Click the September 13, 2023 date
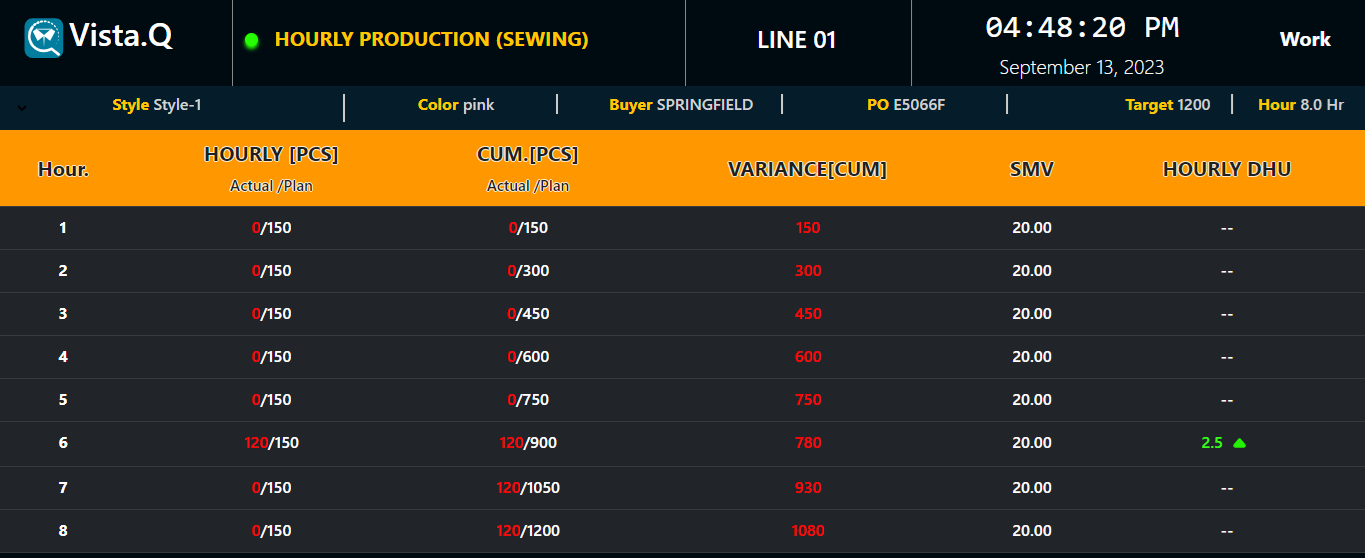This screenshot has height=558, width=1365. (x=1081, y=68)
